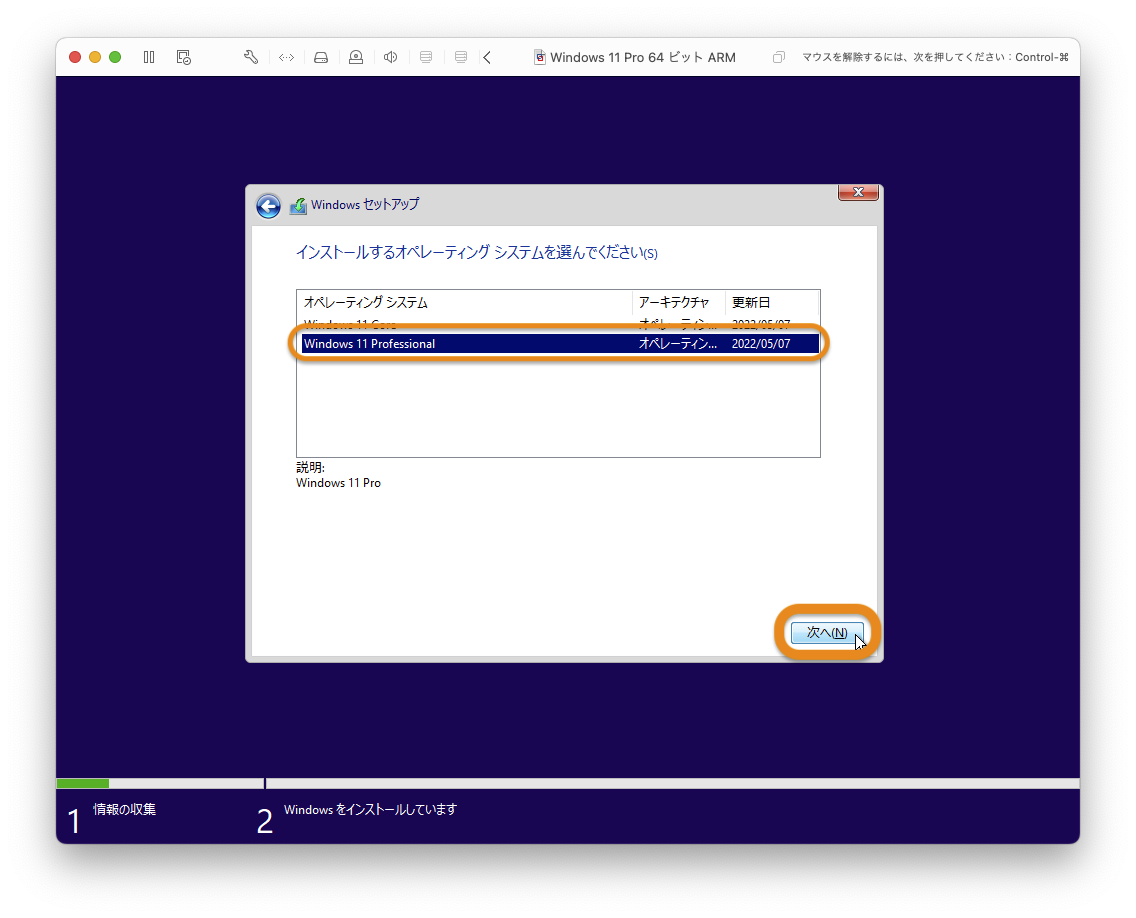Take a snapshot of the virtual machine
Image resolution: width=1136 pixels, height=918 pixels.
183,57
